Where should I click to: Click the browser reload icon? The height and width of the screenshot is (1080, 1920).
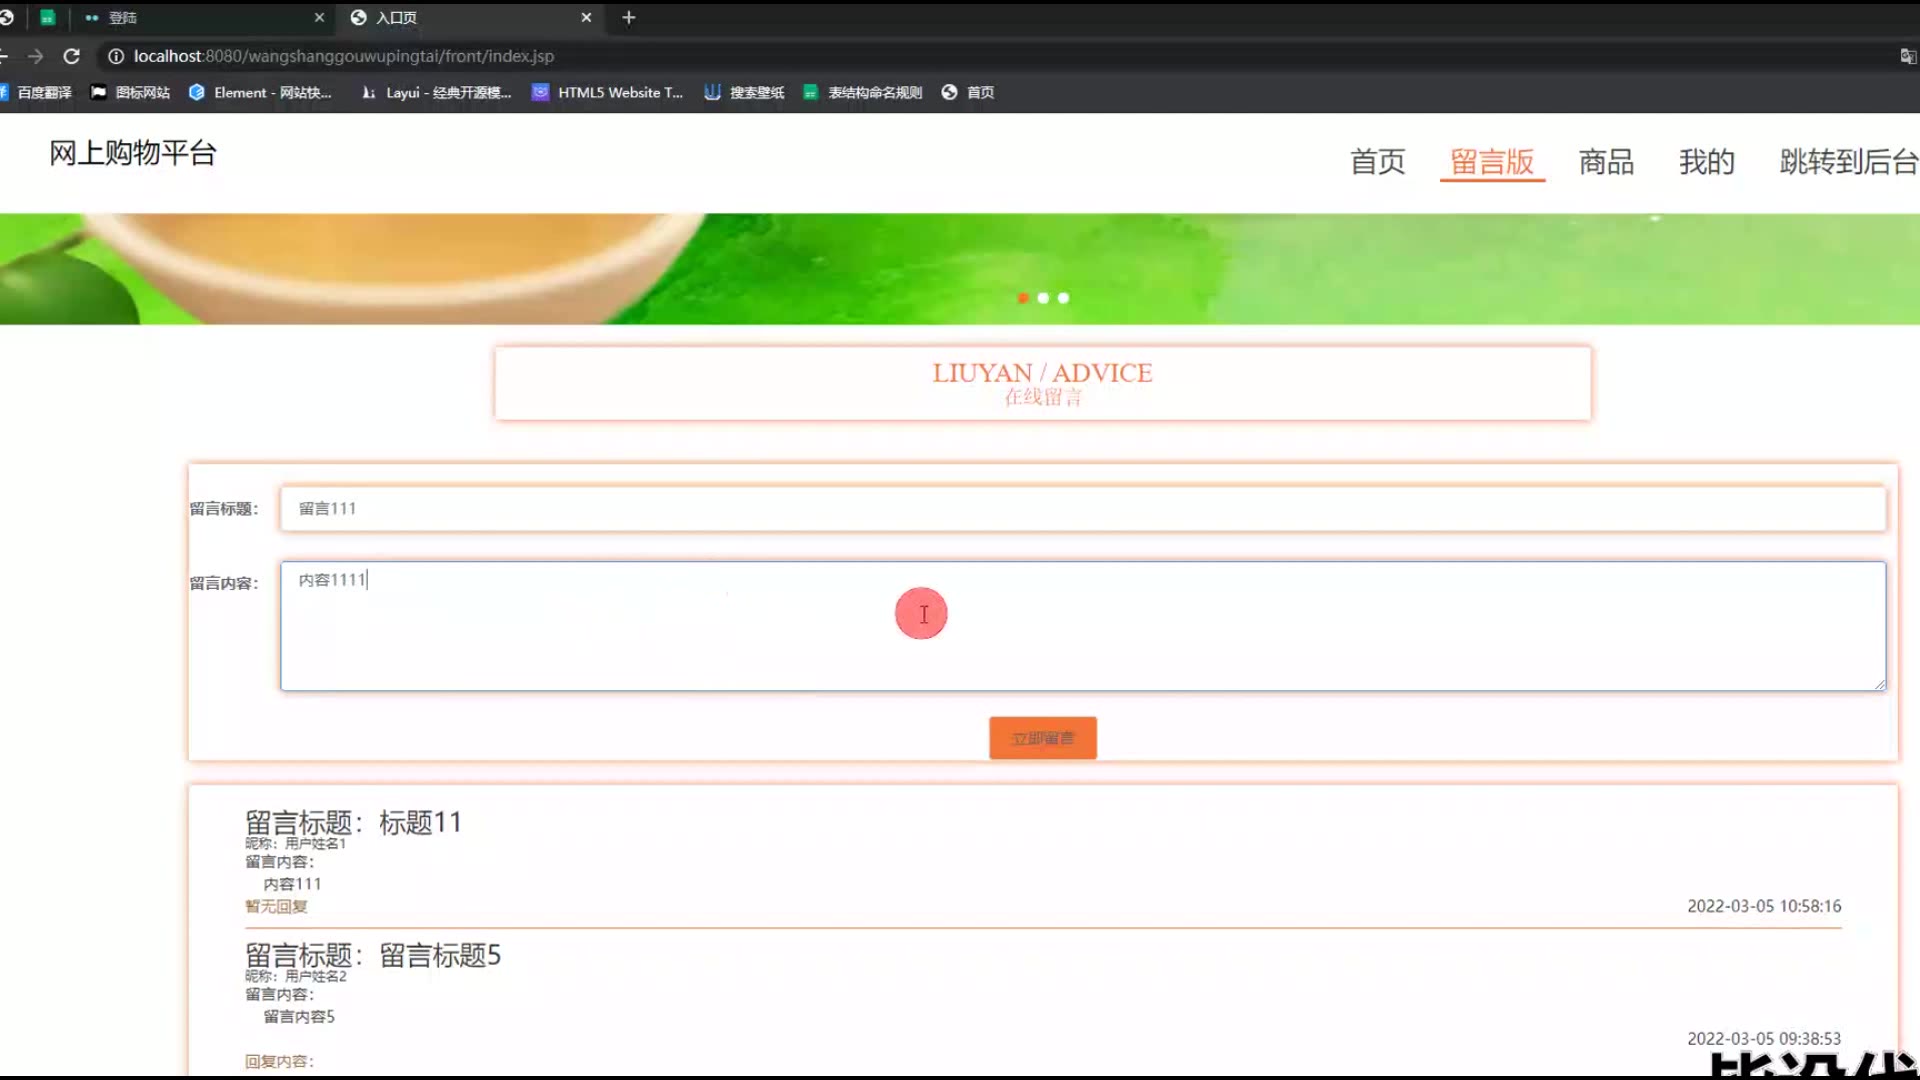coord(71,56)
